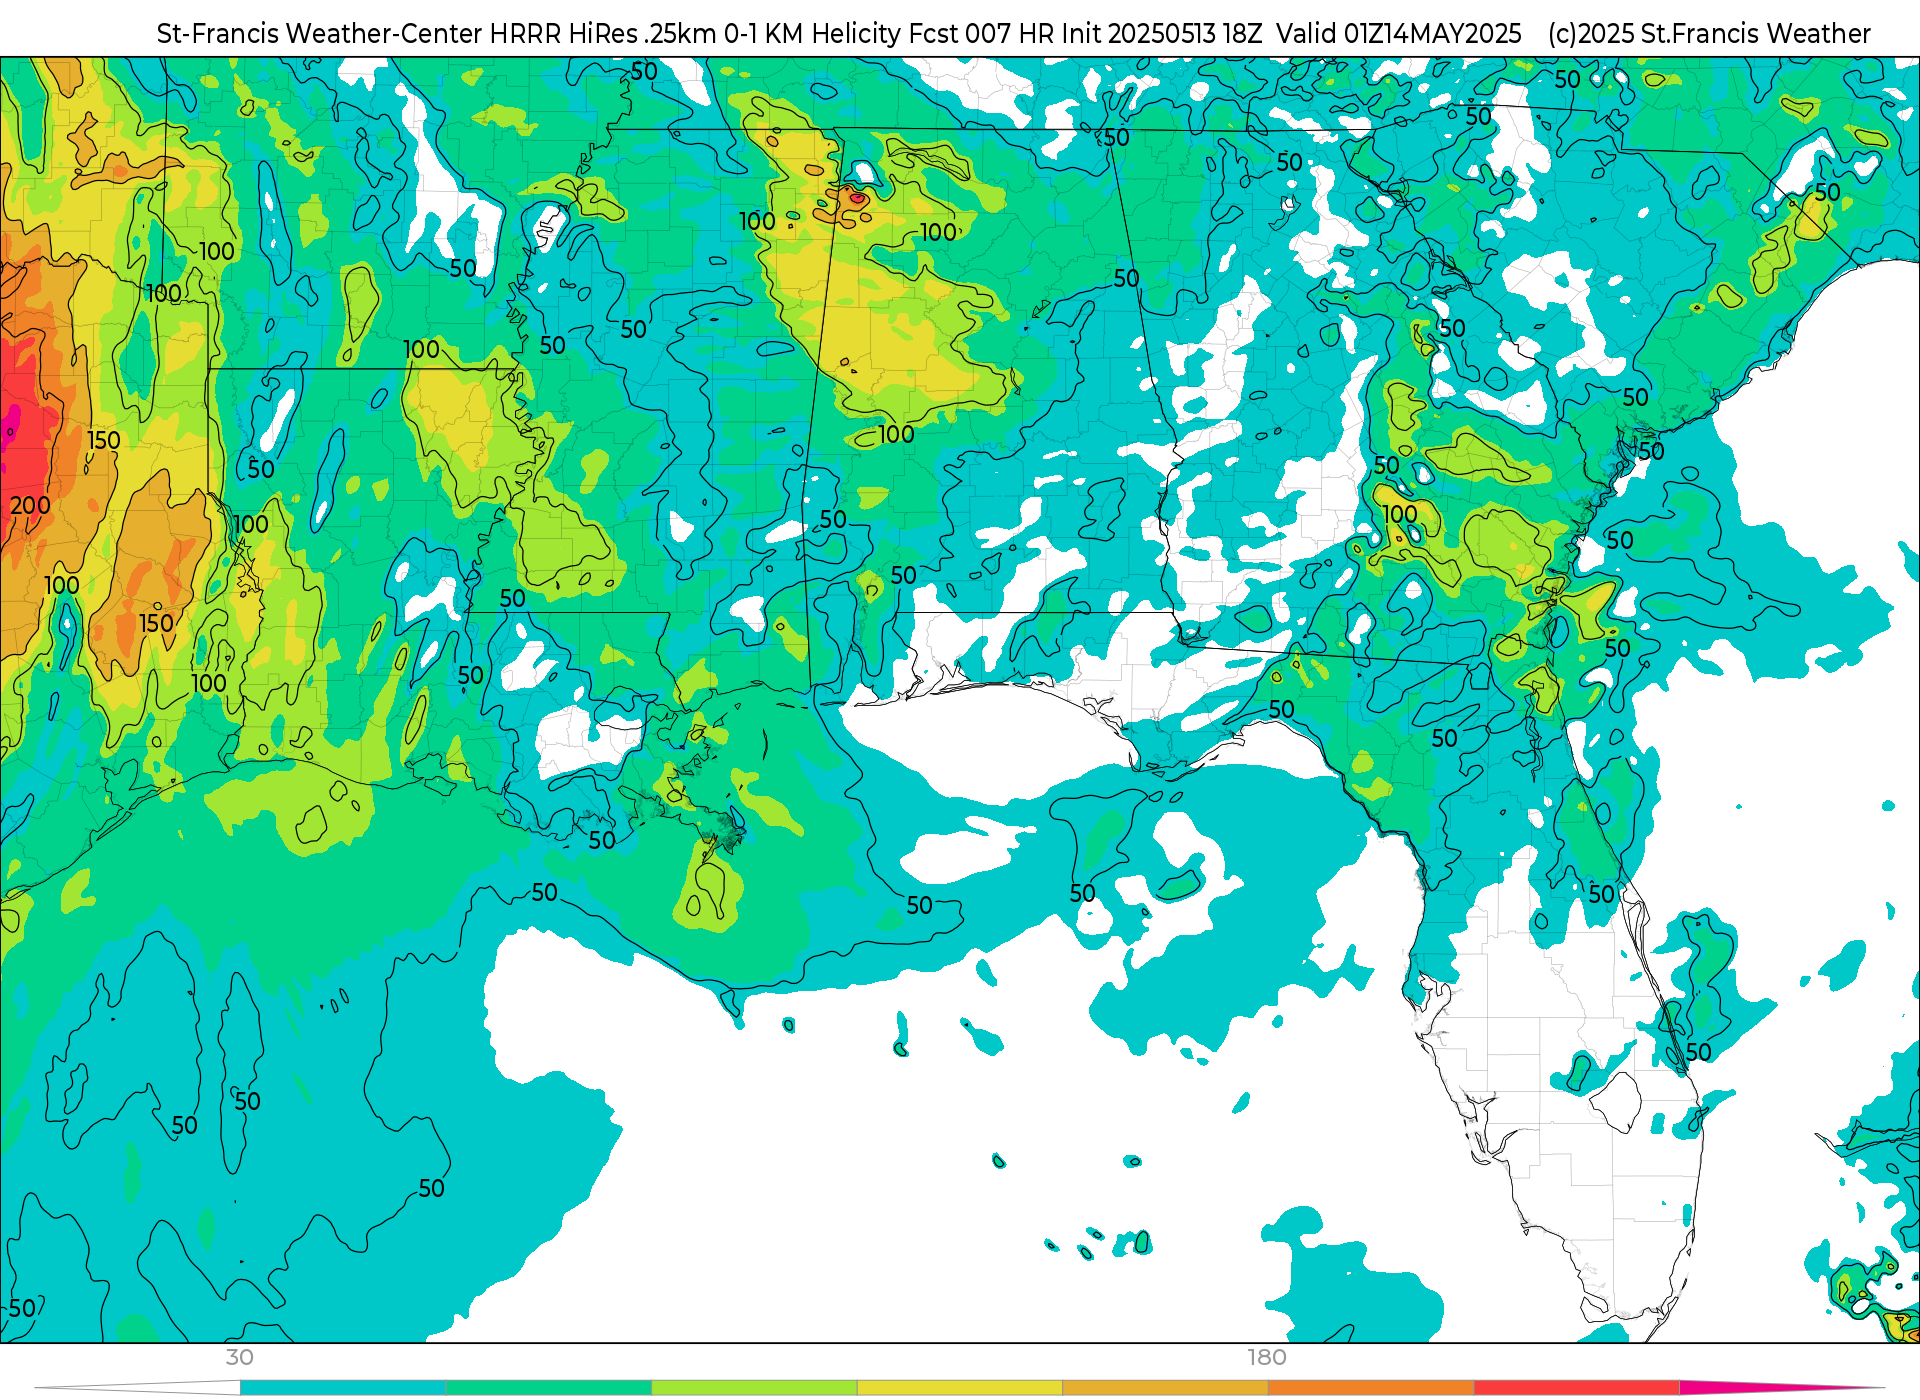
Task: Click the cyan segment of the color bar
Action: pyautogui.click(x=343, y=1387)
